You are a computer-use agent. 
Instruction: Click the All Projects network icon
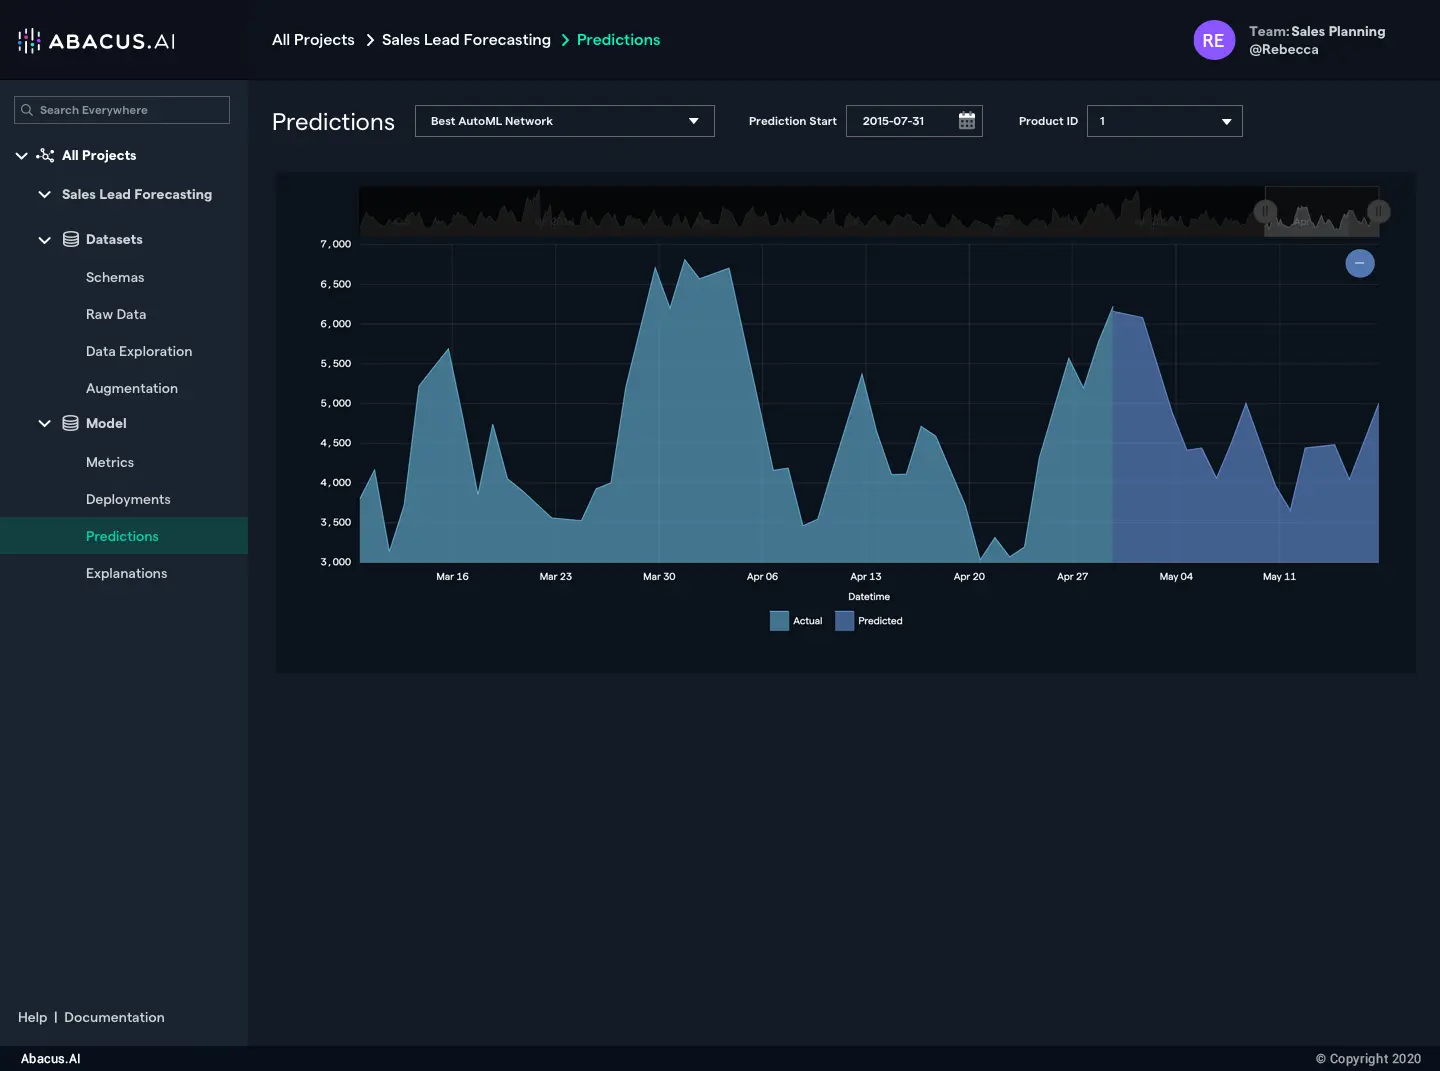[45, 155]
